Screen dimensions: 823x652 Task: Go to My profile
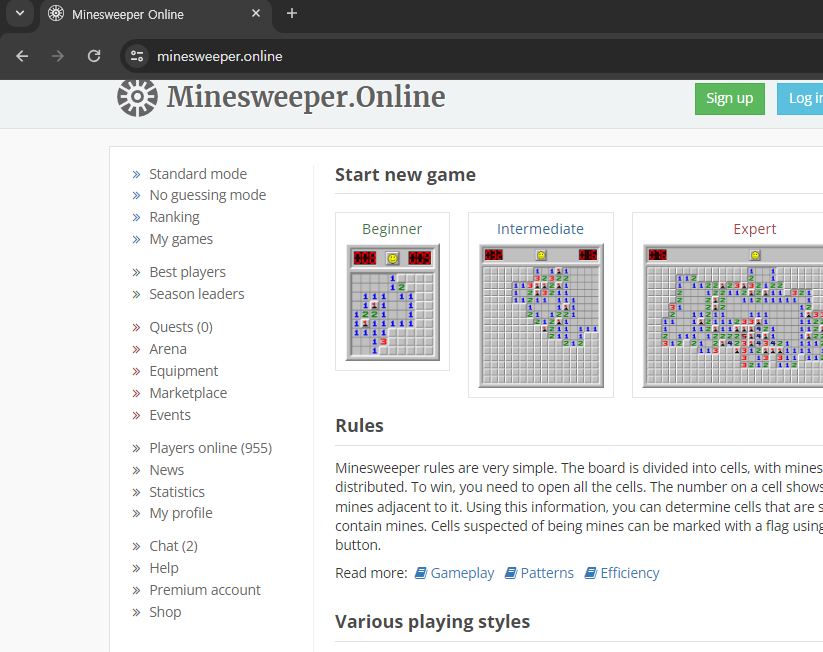coord(181,513)
